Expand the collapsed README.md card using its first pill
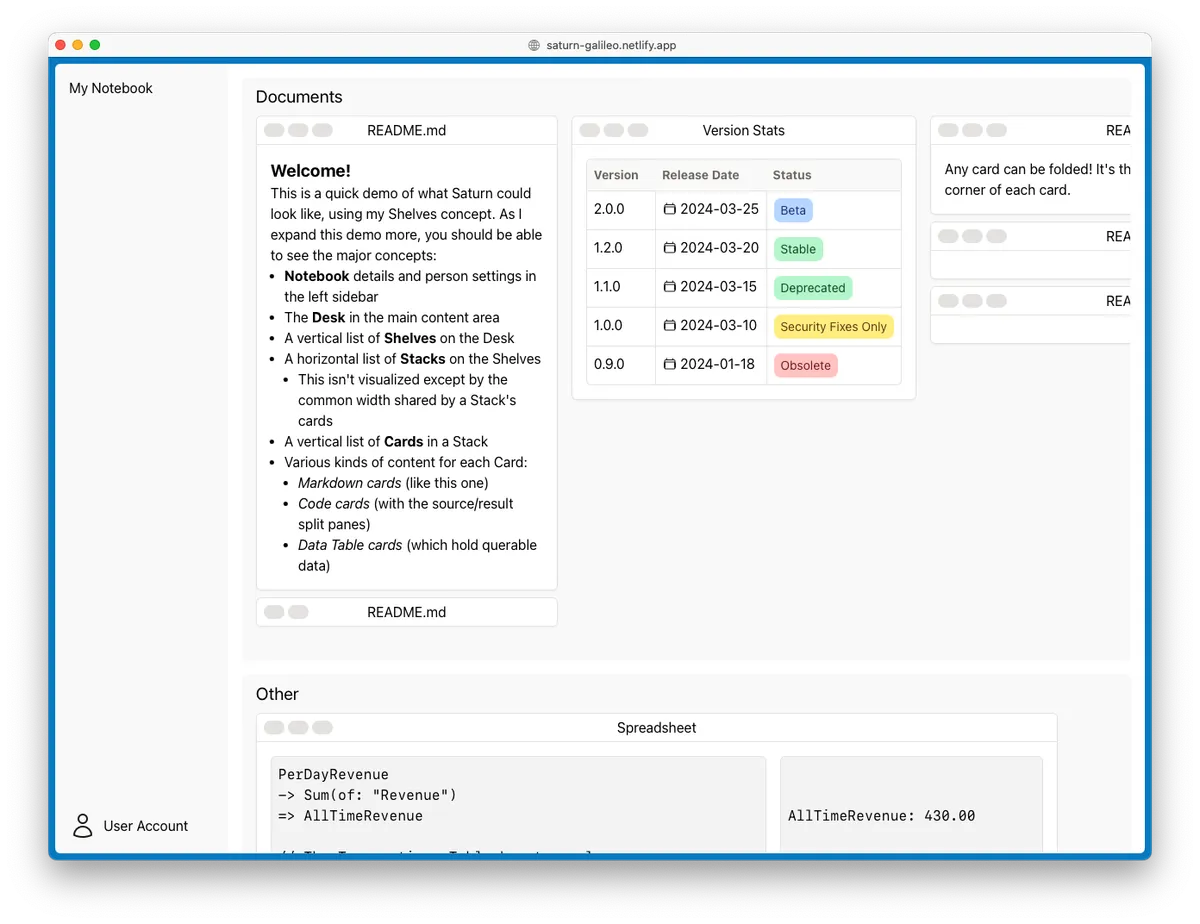 [274, 612]
